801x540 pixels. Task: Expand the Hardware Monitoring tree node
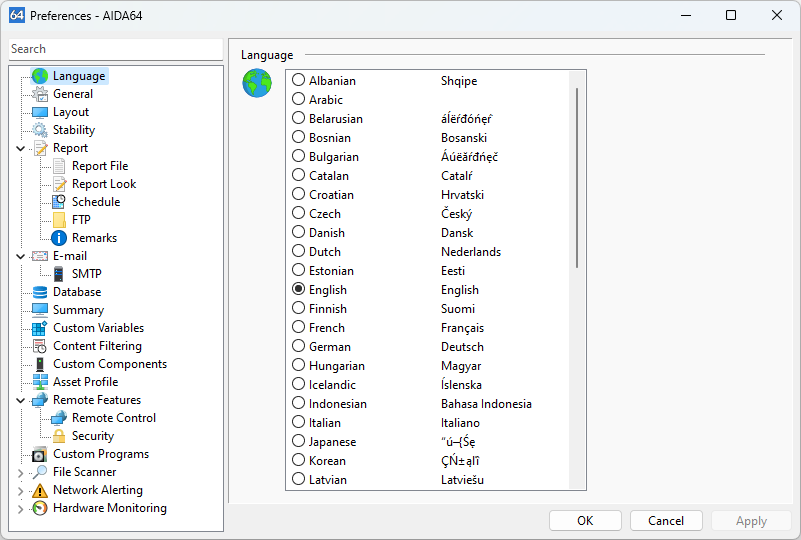click(x=20, y=509)
